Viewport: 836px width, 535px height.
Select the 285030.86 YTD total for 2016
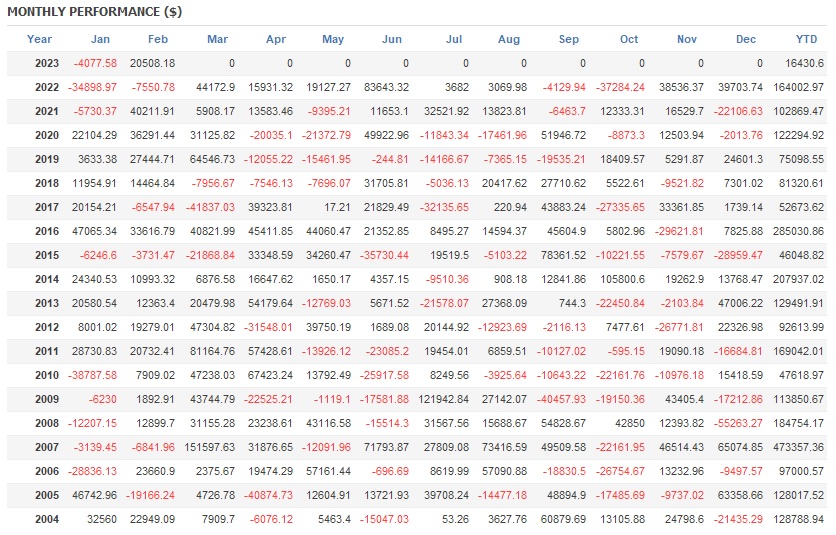tap(792, 229)
